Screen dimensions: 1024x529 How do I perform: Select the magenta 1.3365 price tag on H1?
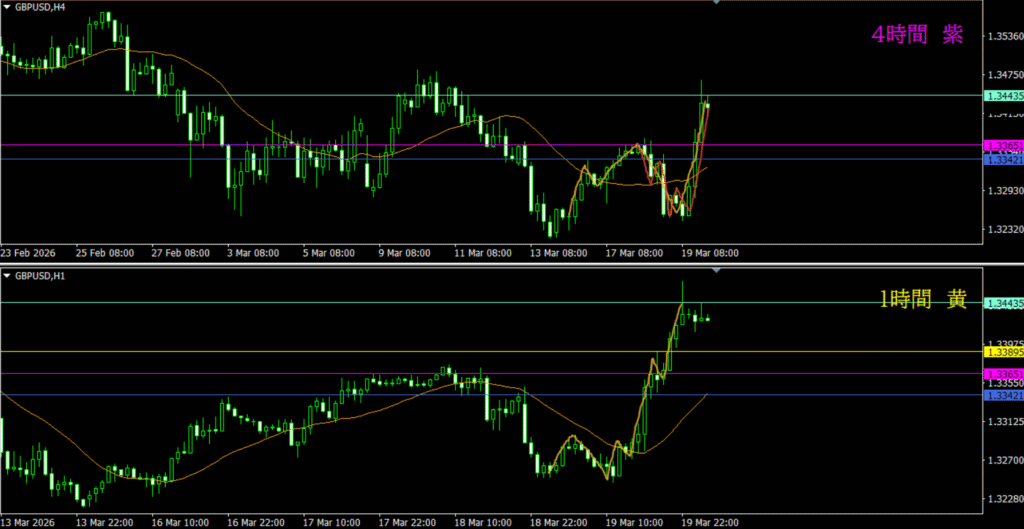coord(1004,374)
